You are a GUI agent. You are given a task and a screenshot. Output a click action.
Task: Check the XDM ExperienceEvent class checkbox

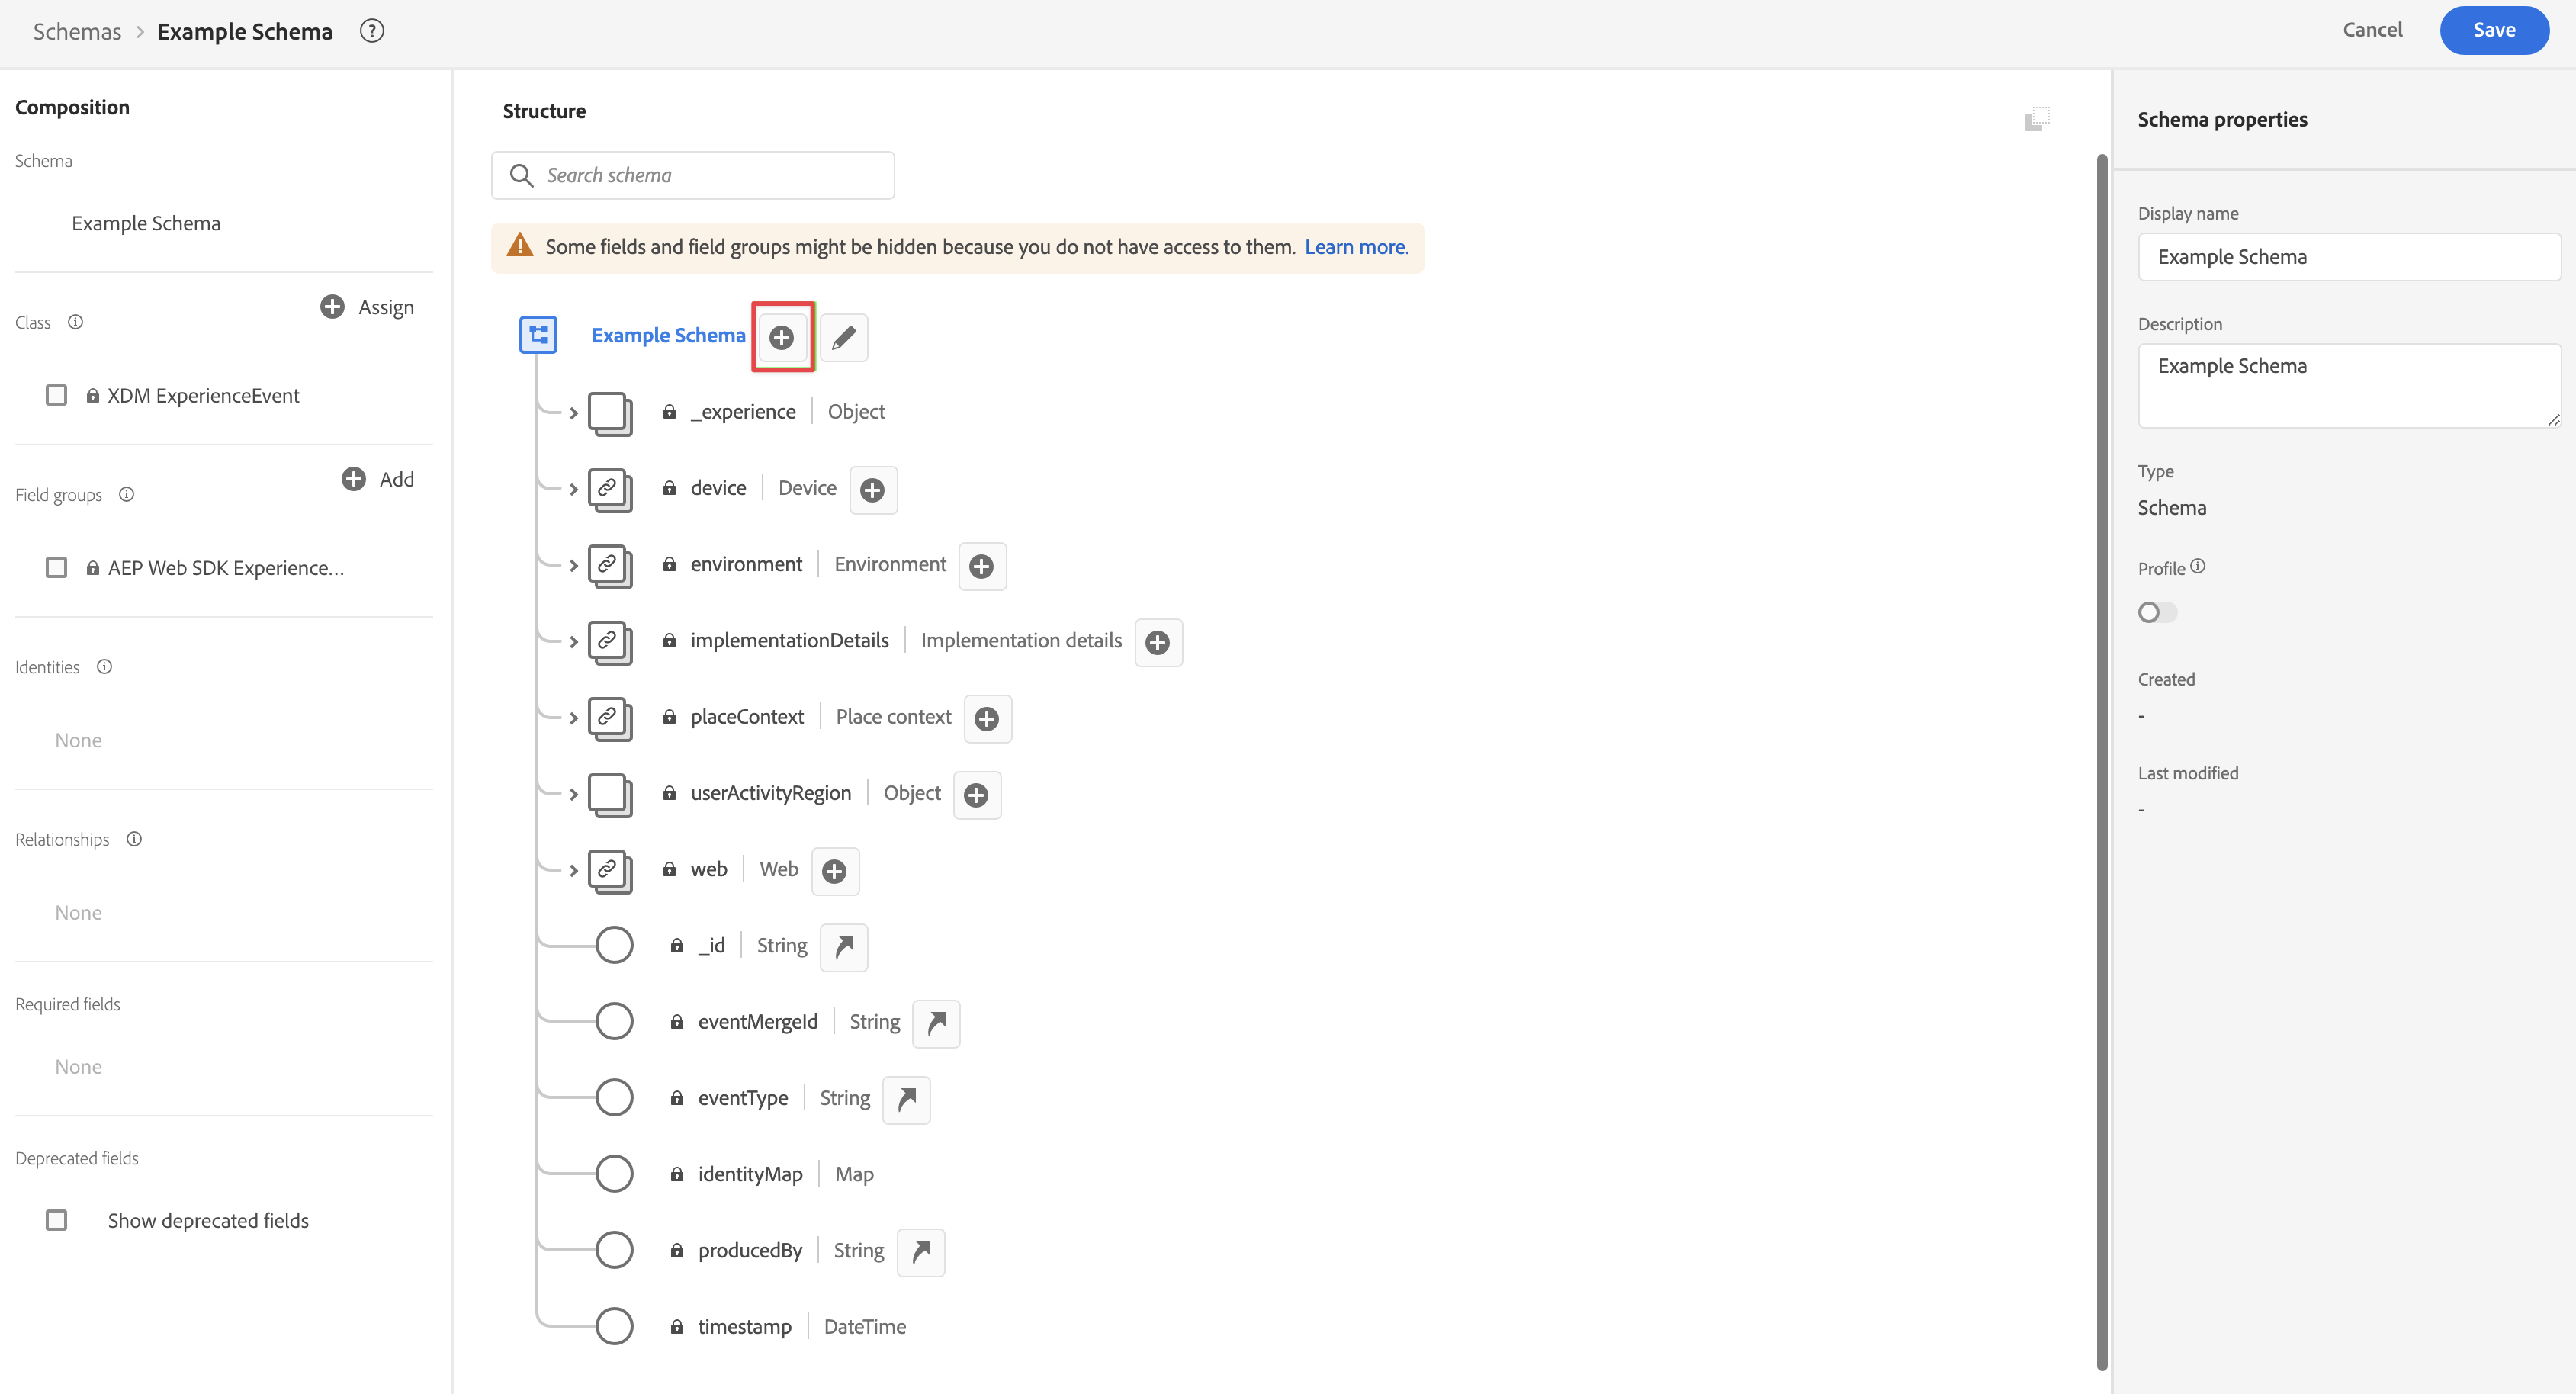pos(57,395)
